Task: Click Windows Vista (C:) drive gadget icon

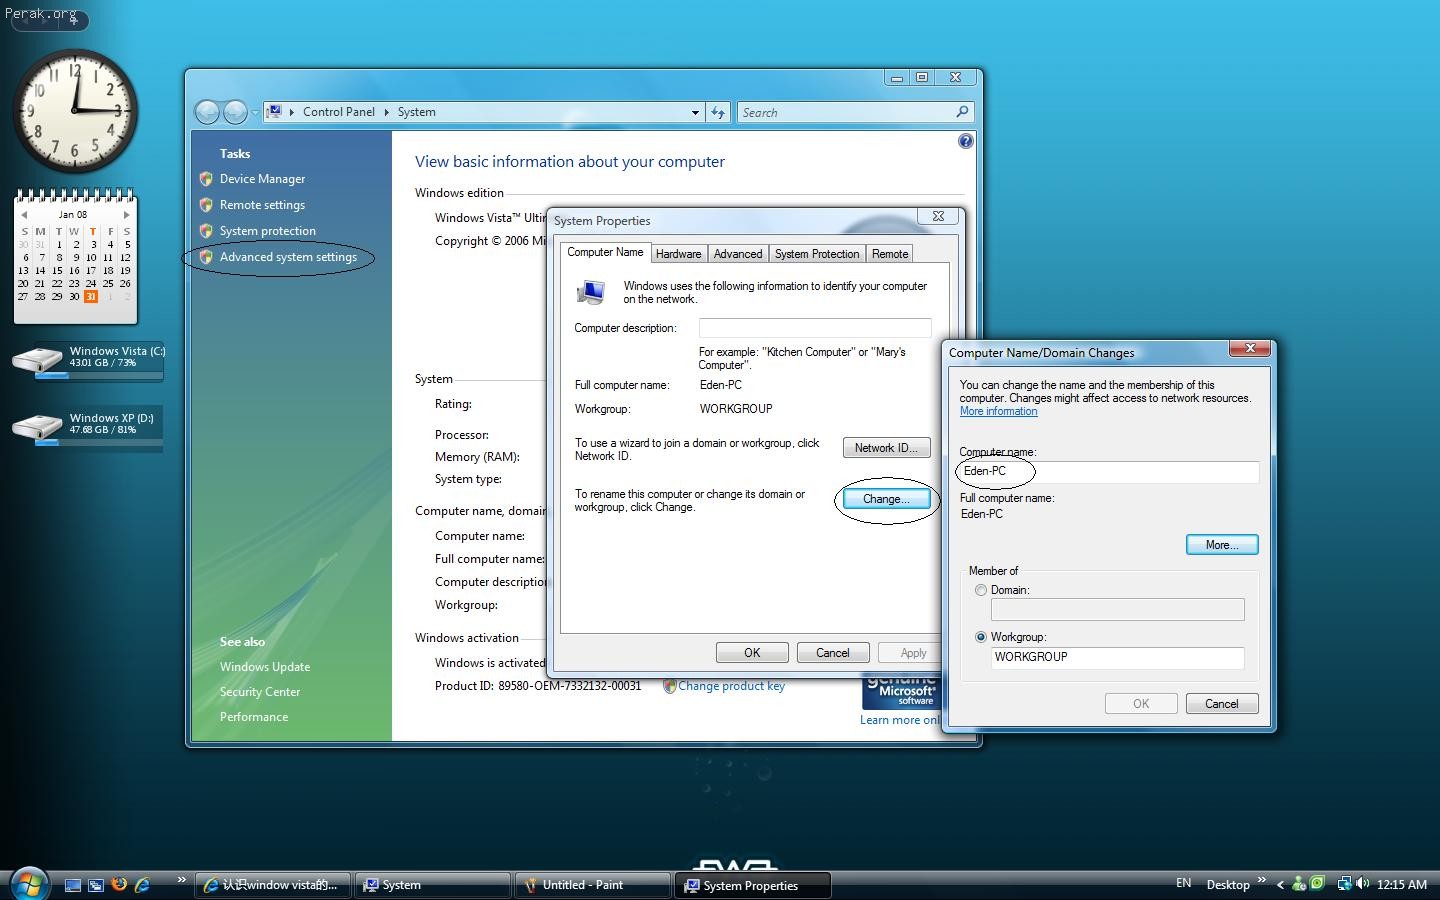Action: [37, 361]
